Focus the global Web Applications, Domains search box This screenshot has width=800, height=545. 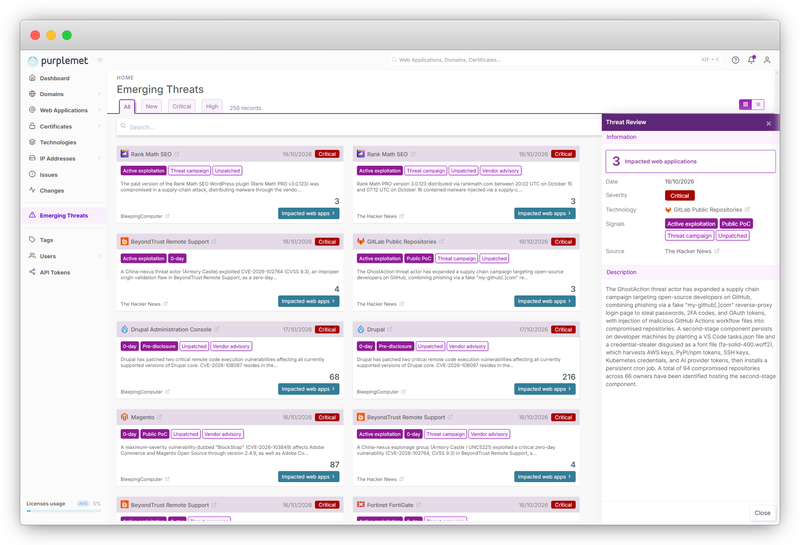click(555, 60)
